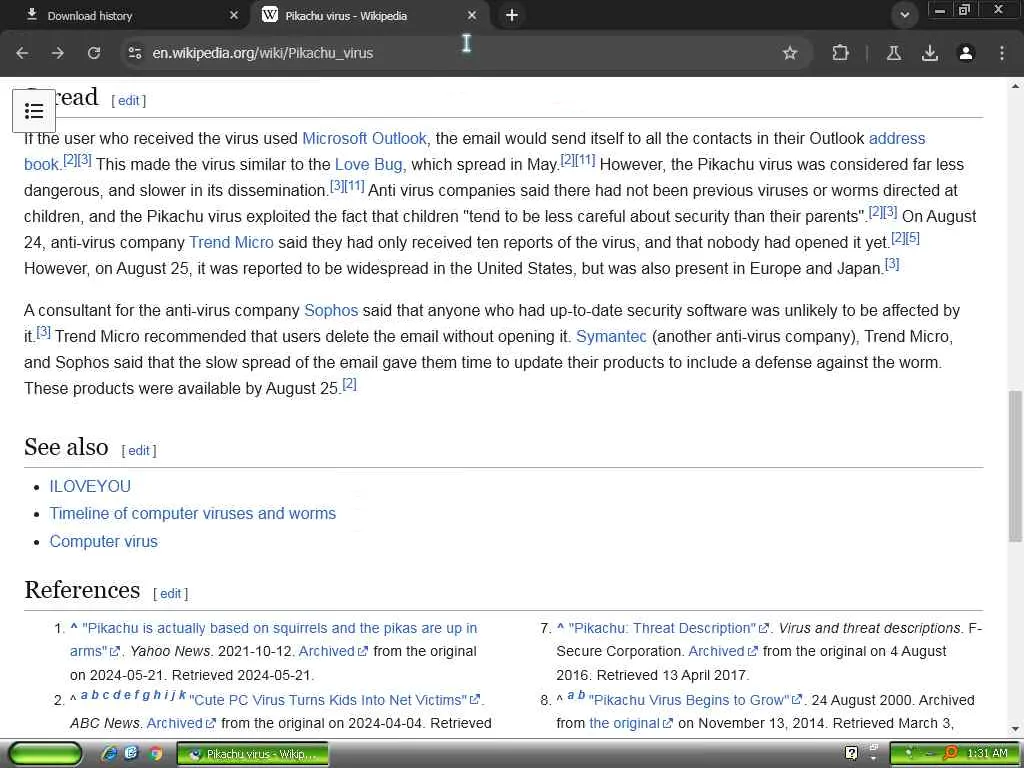Open the green Start button

pyautogui.click(x=45, y=754)
